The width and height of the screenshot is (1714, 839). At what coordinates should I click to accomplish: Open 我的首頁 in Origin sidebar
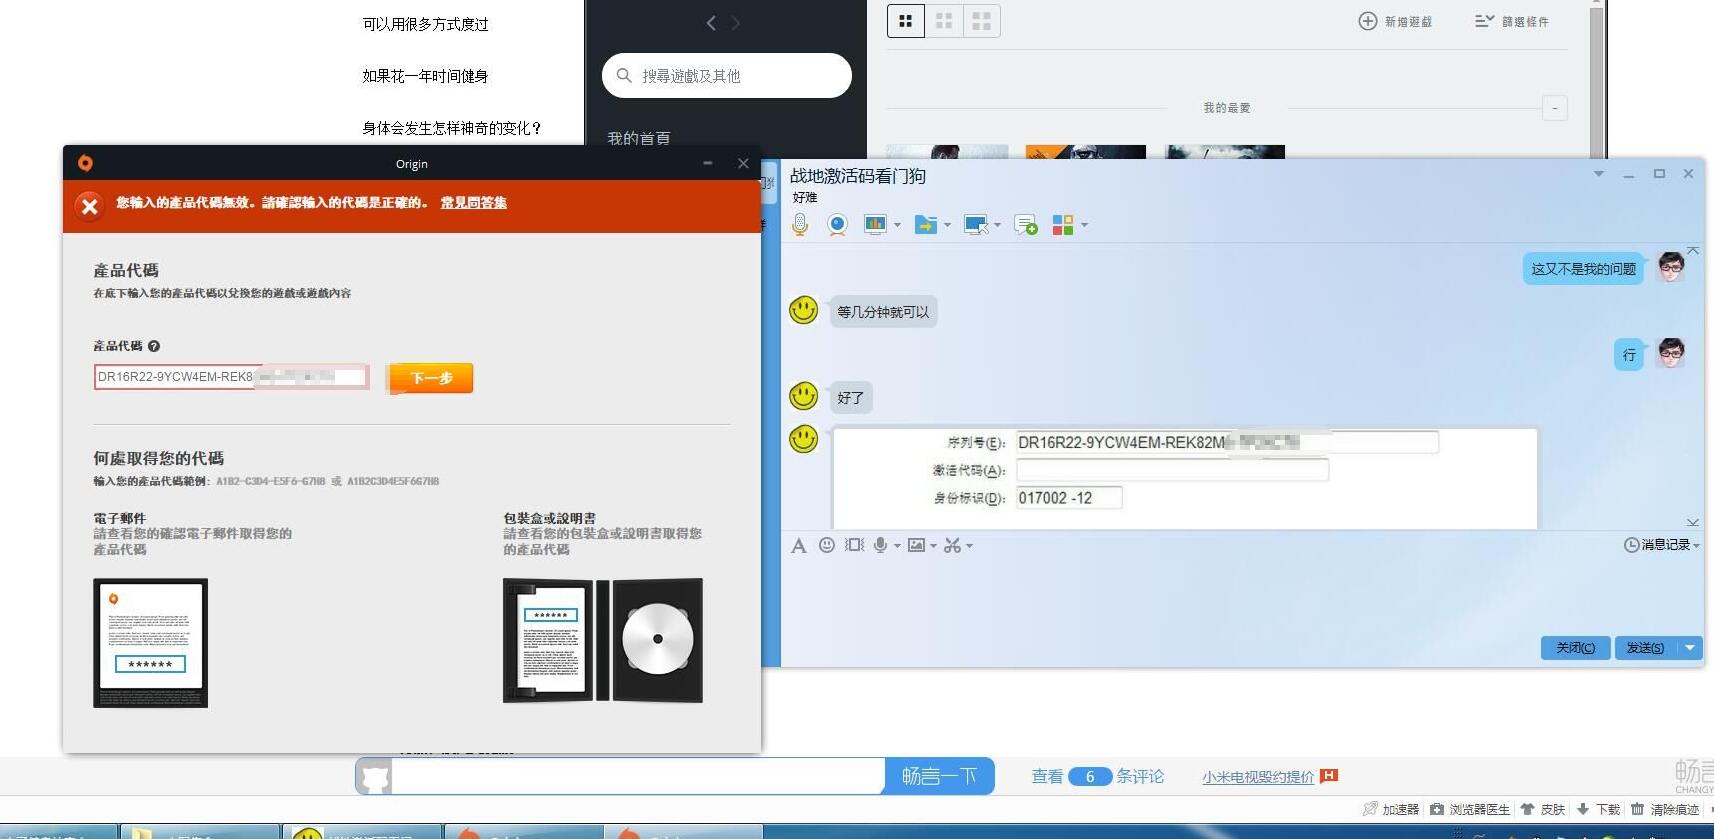click(x=639, y=138)
